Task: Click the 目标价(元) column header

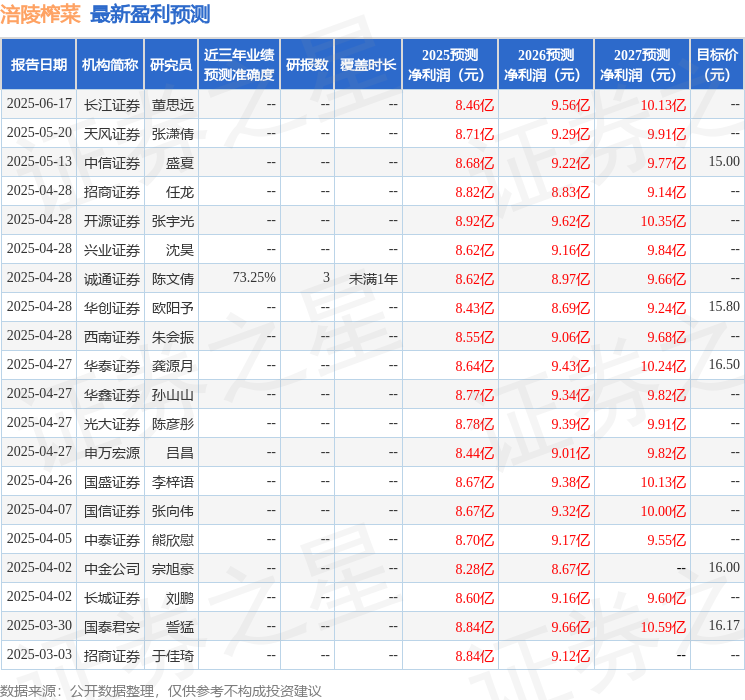Action: pos(717,65)
